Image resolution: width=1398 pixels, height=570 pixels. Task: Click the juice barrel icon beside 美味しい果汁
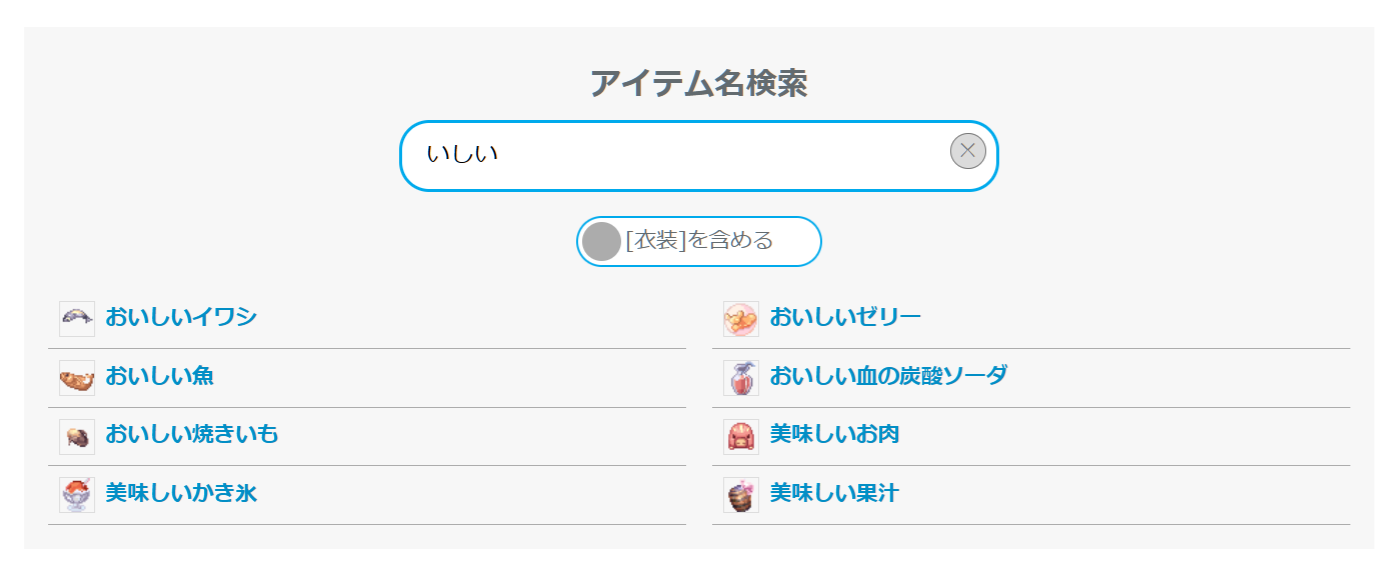pyautogui.click(x=741, y=494)
